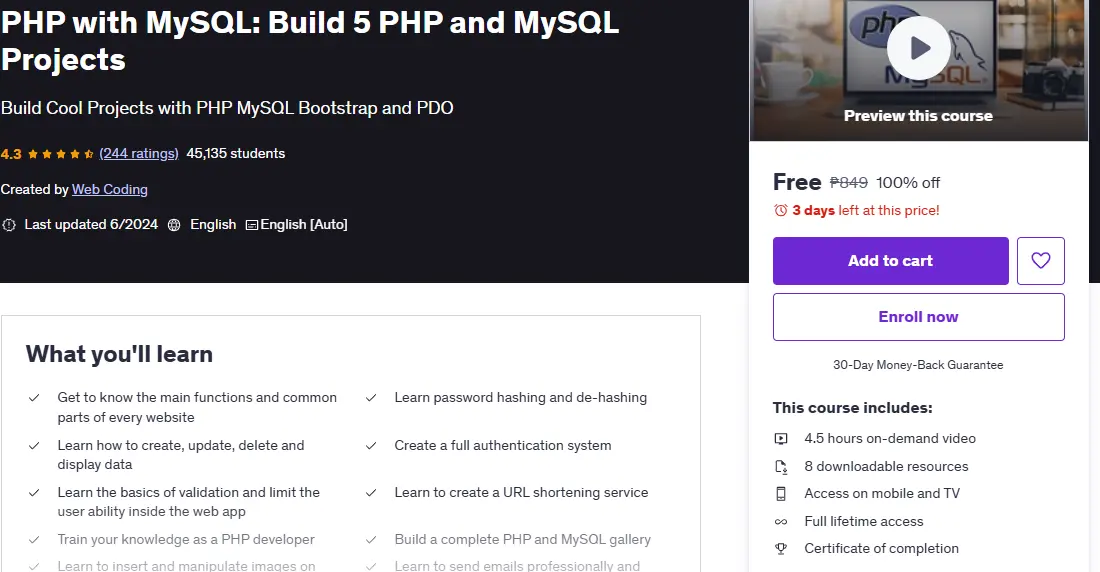Click the 'Free' price label
The image size is (1100, 572).
point(797,182)
